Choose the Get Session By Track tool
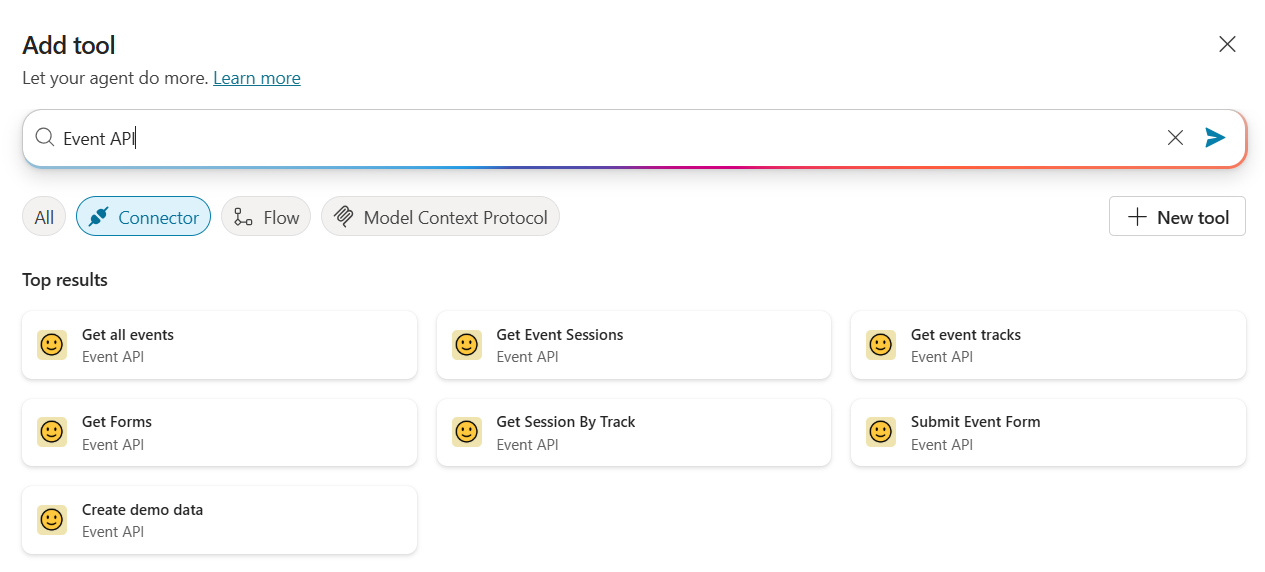 click(x=633, y=432)
